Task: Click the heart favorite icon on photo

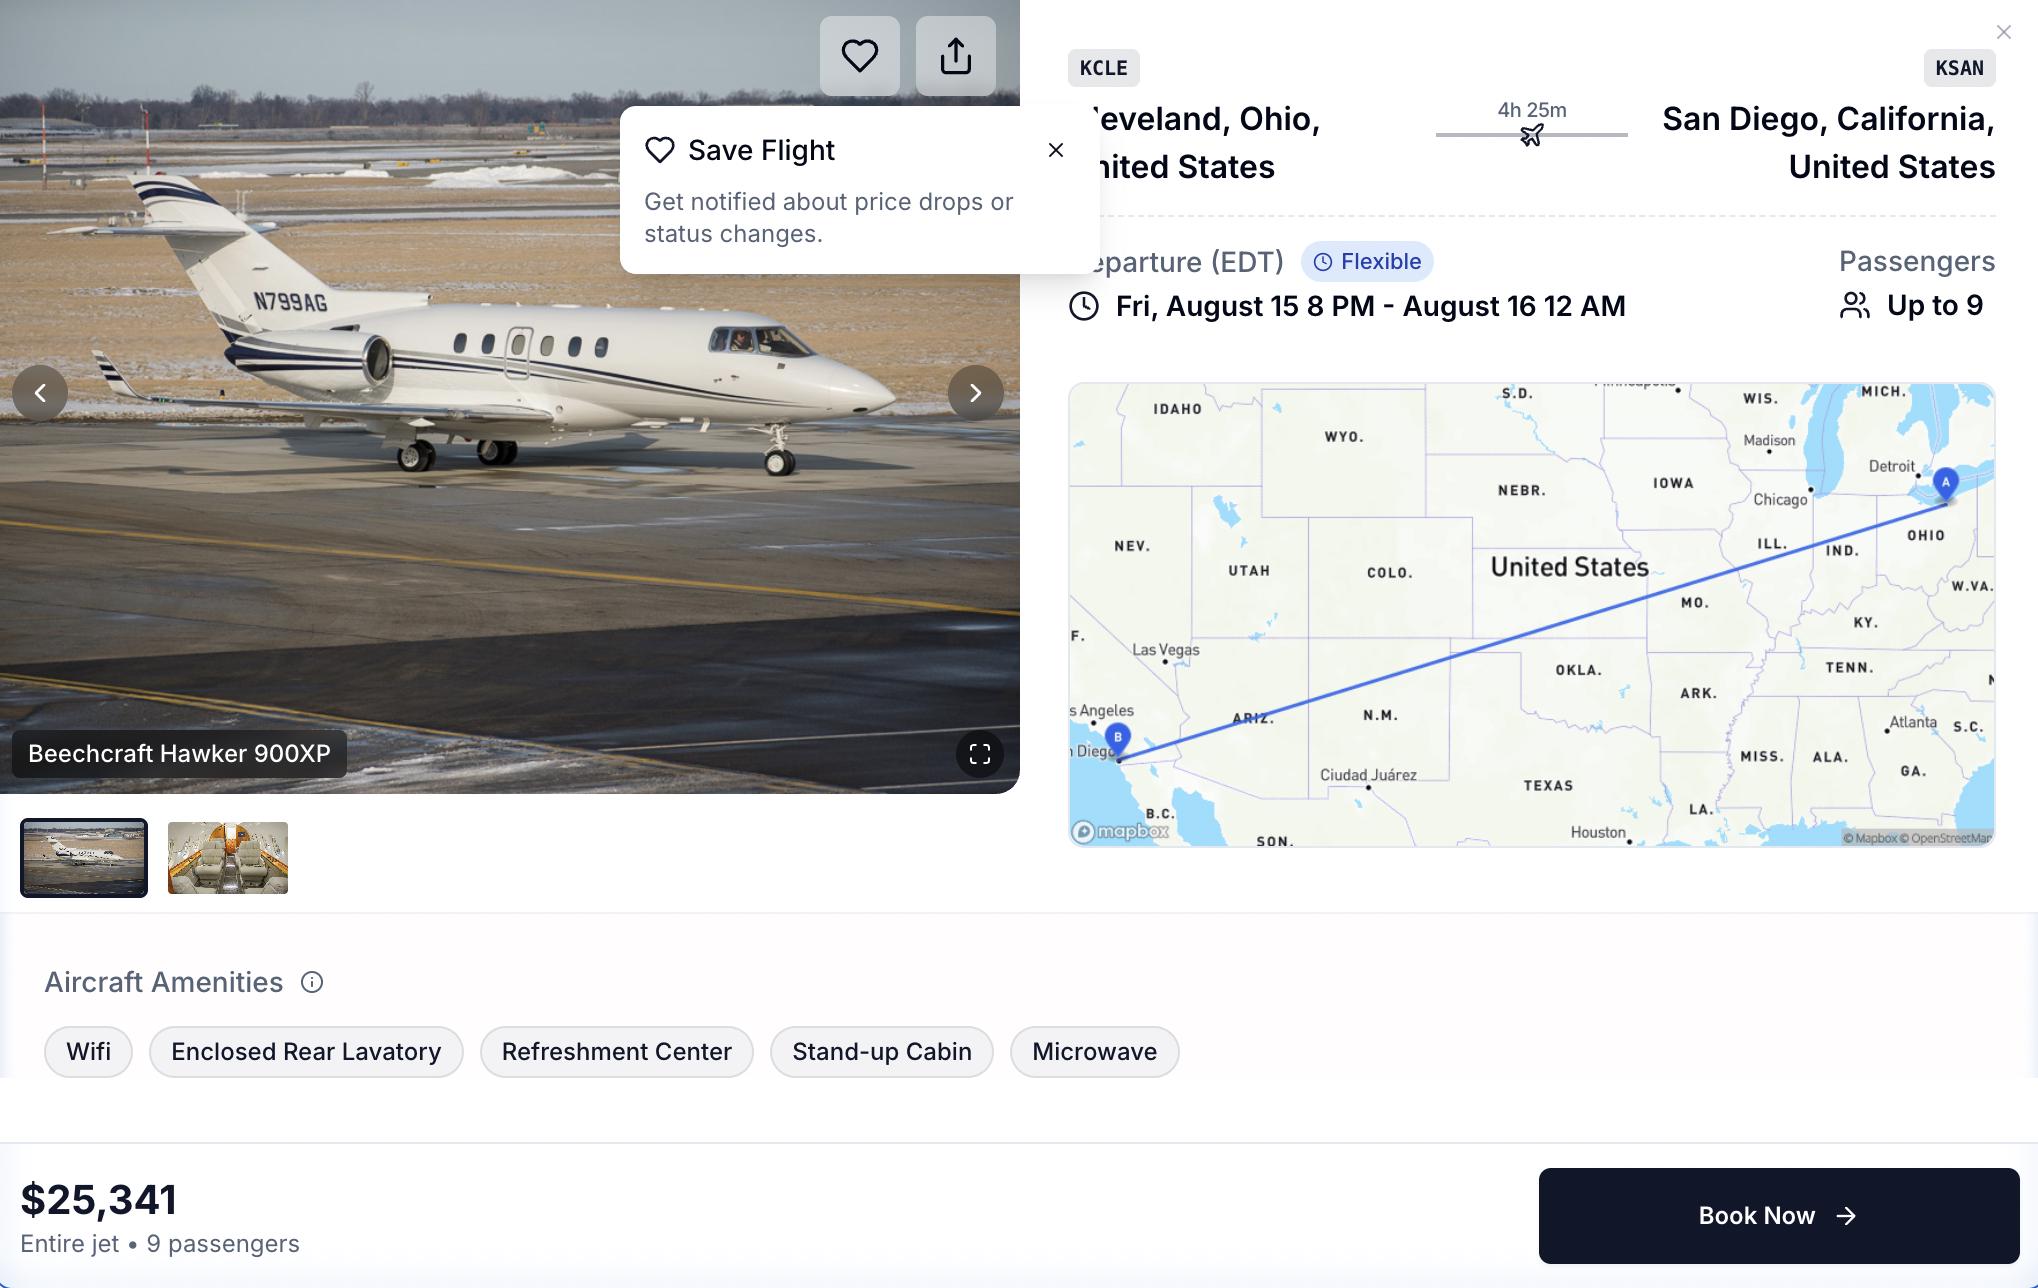Action: (859, 56)
